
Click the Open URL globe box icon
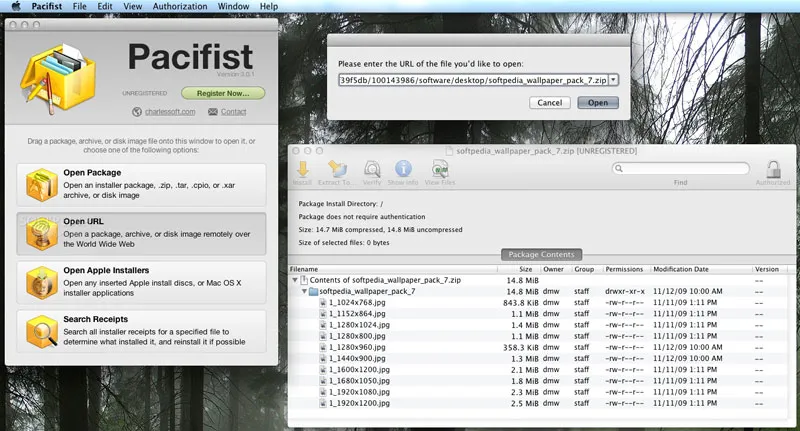[x=41, y=234]
